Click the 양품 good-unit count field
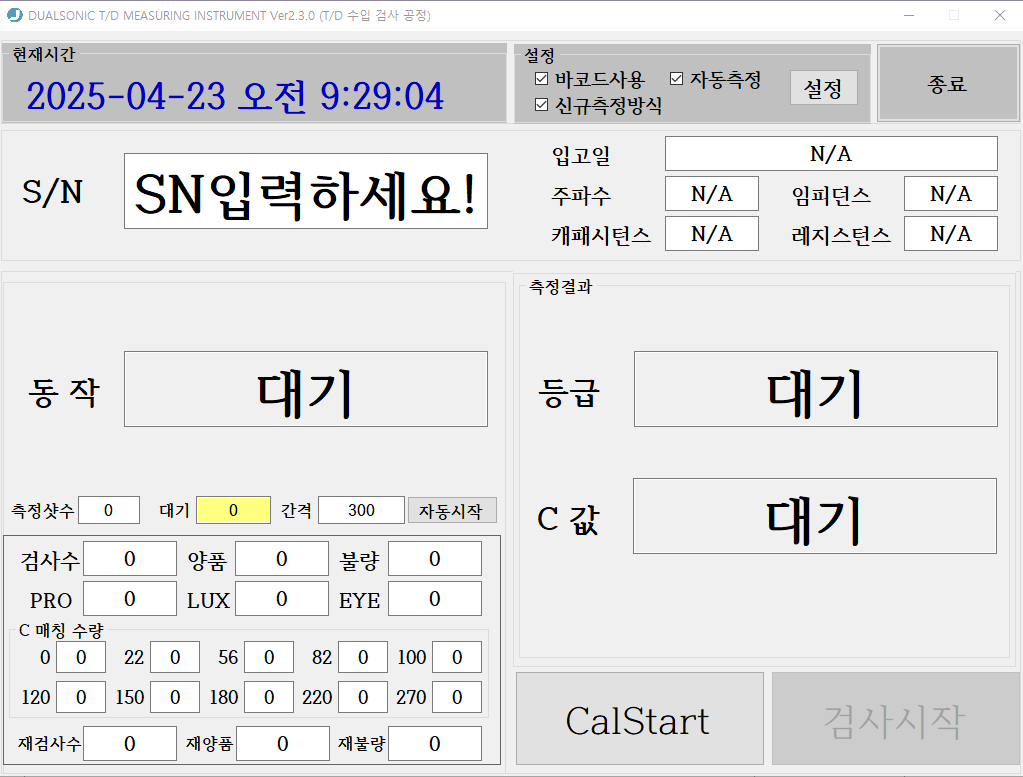Screen dimensions: 1023x777 click(282, 558)
